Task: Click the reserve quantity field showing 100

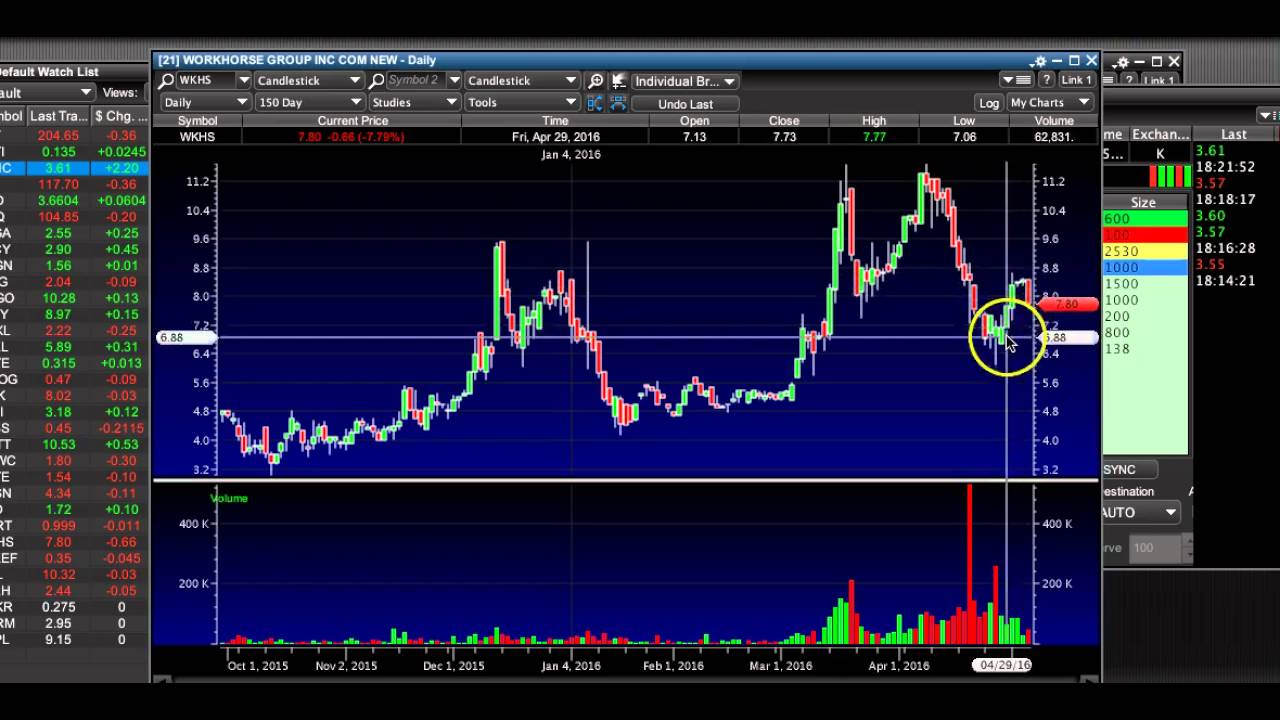Action: pyautogui.click(x=1155, y=548)
